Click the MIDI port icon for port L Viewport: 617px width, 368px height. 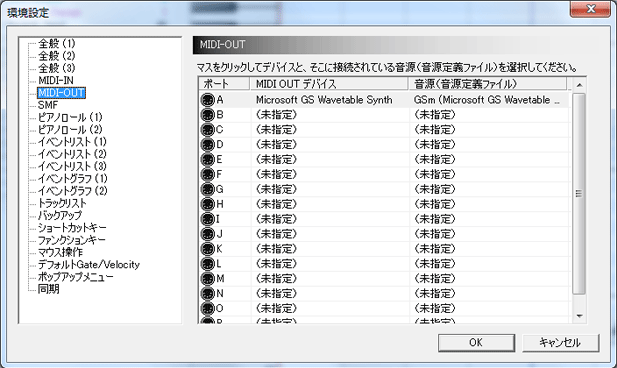click(207, 264)
